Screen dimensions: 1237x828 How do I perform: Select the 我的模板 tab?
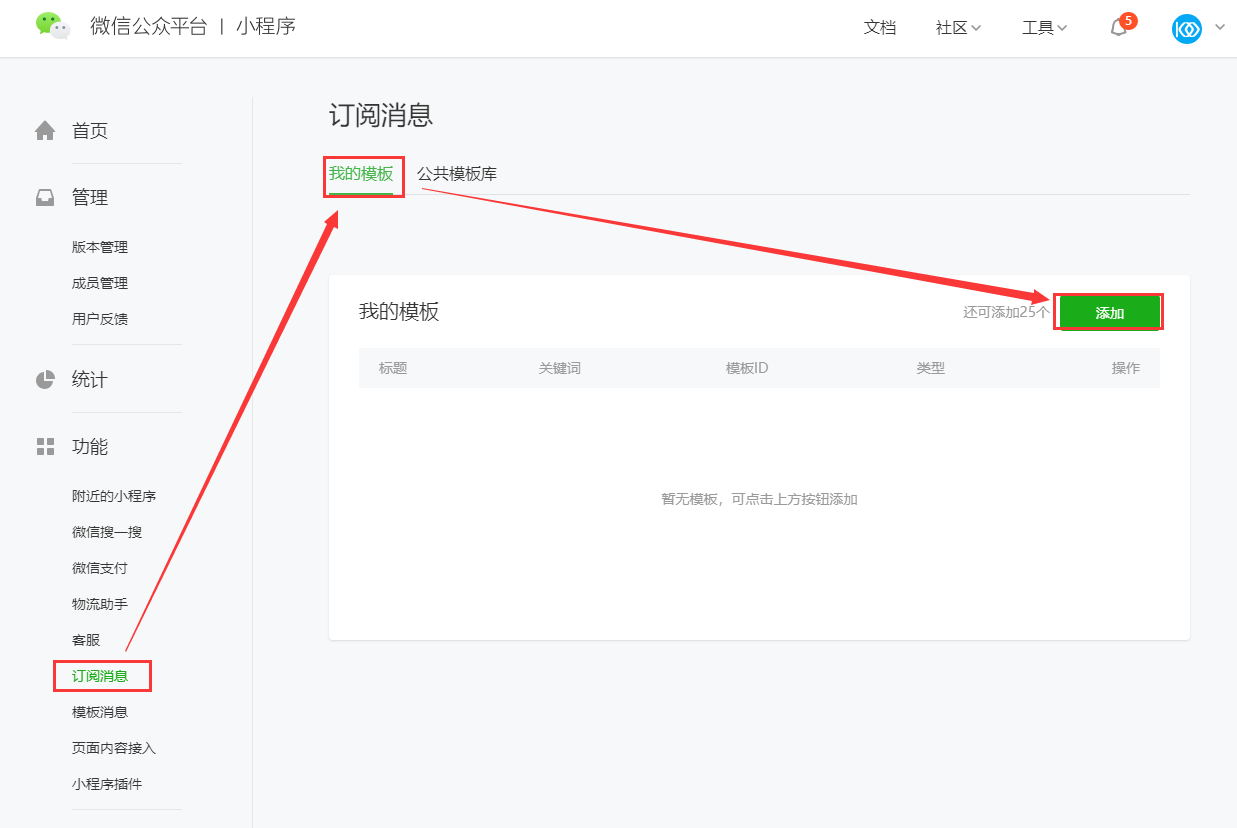click(361, 174)
